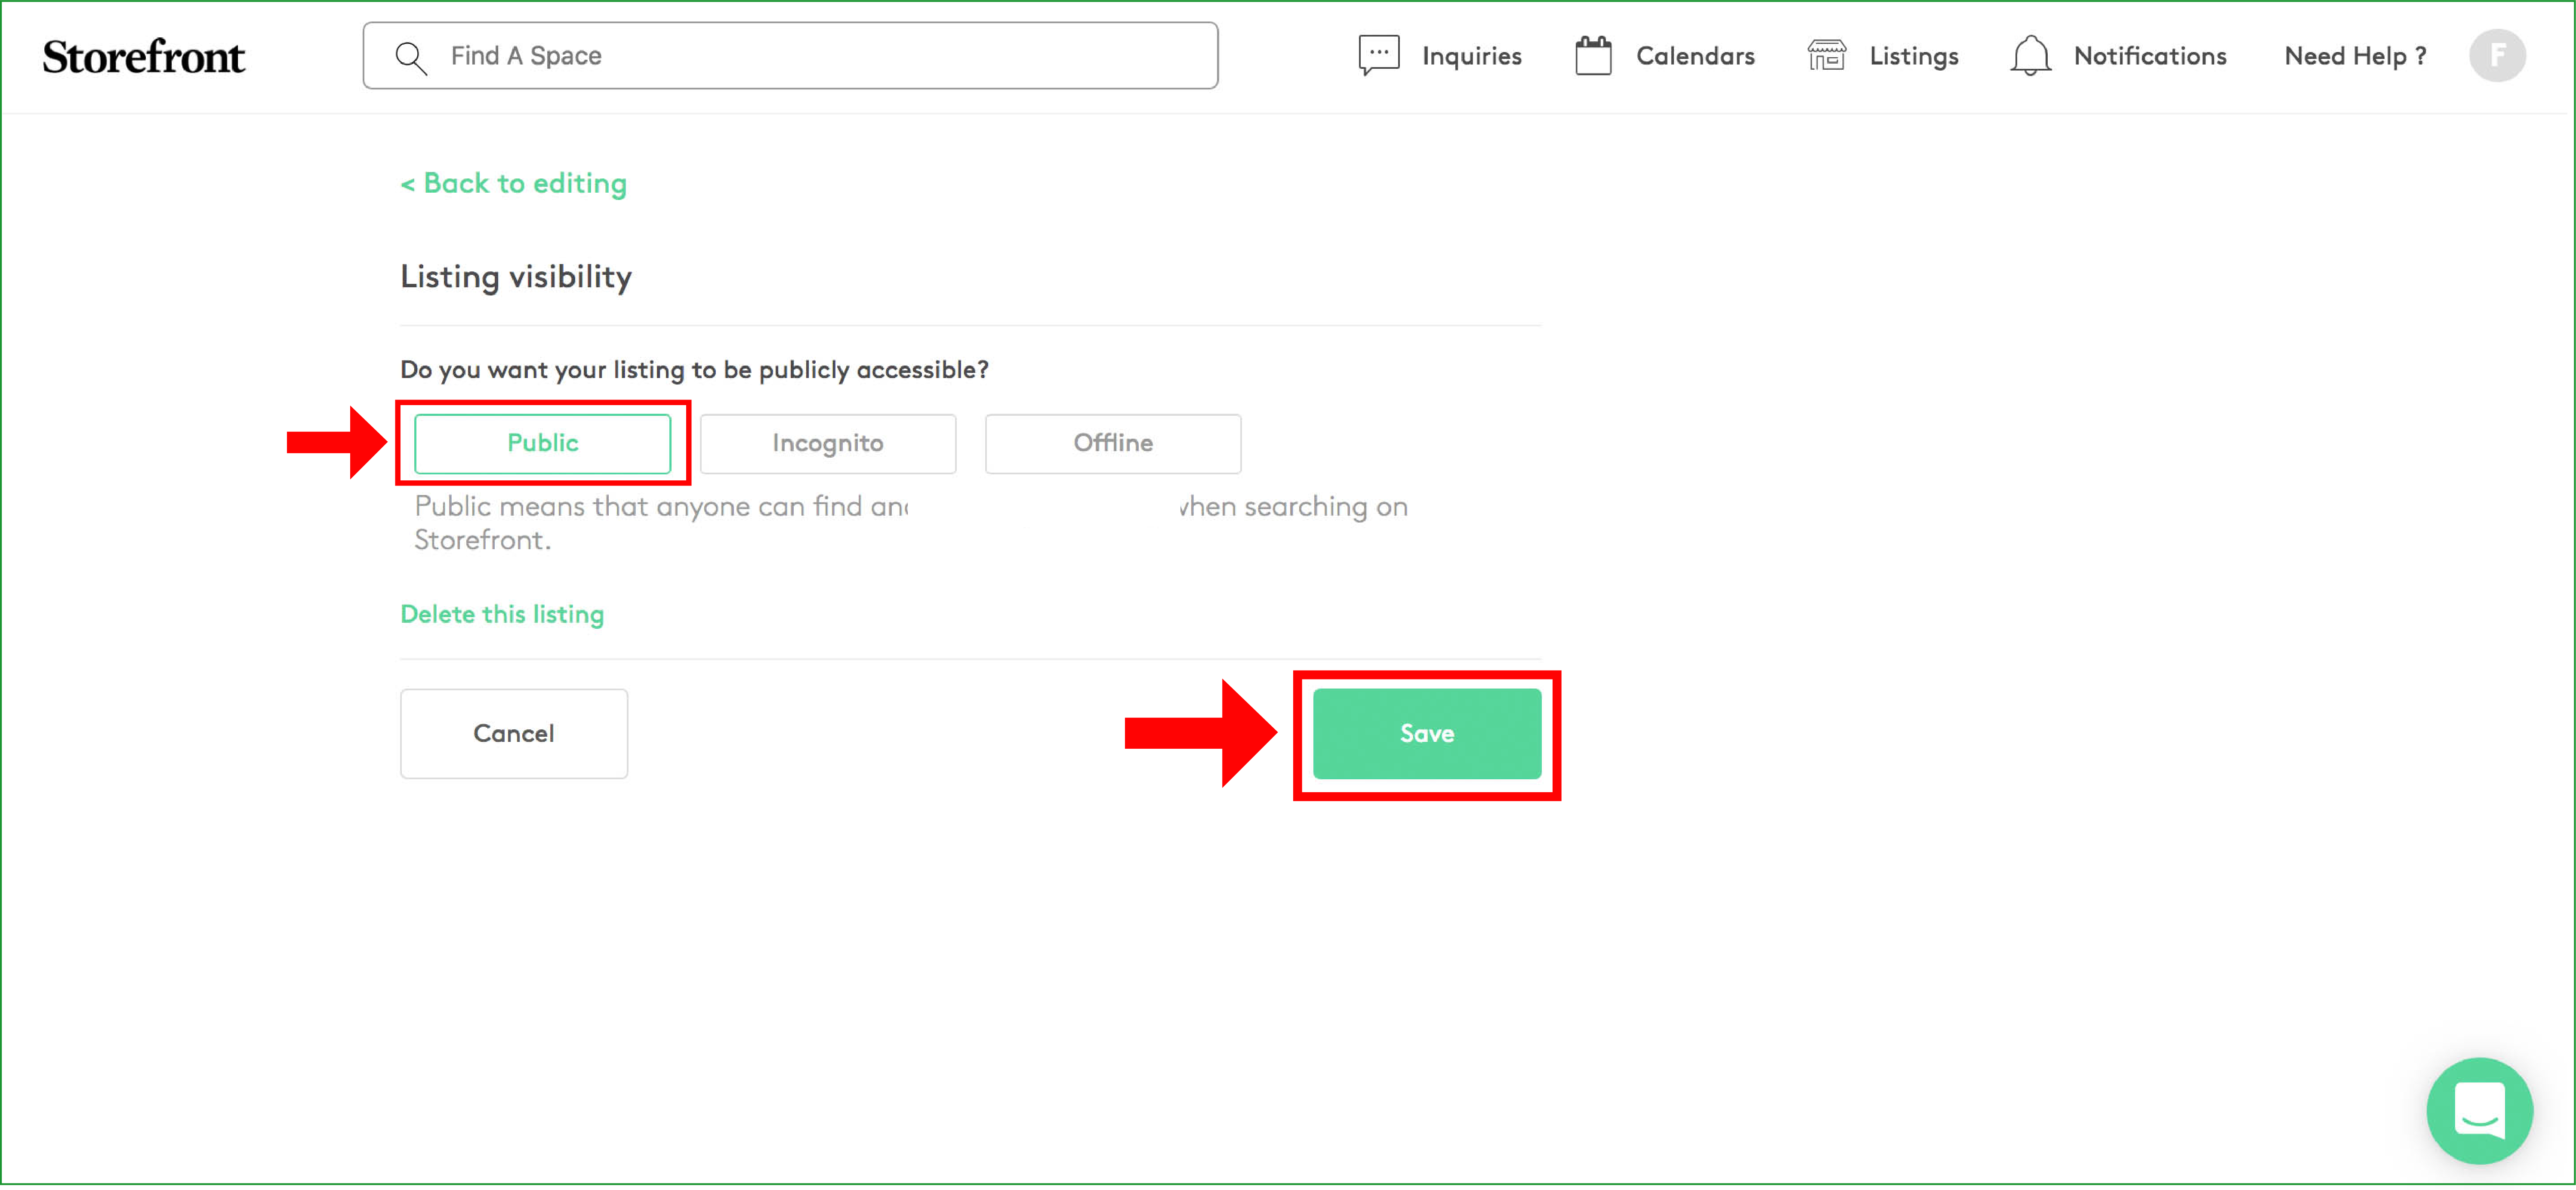This screenshot has height=1190, width=2576.
Task: Open the Notifications menu item
Action: pyautogui.click(x=2149, y=56)
